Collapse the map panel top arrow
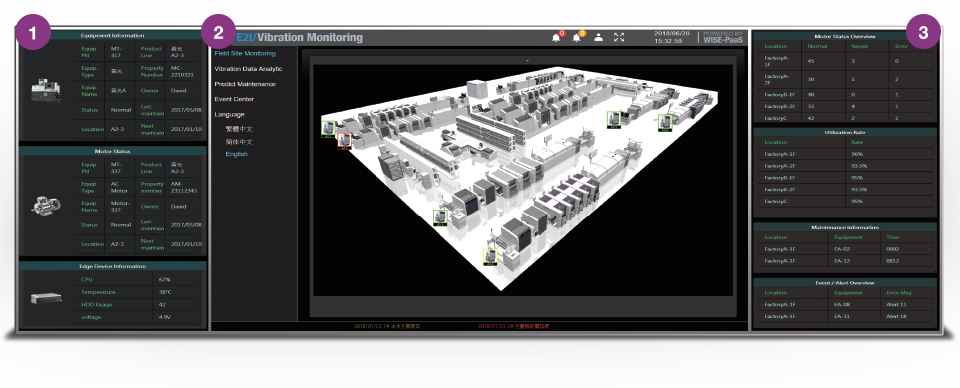 coord(527,61)
